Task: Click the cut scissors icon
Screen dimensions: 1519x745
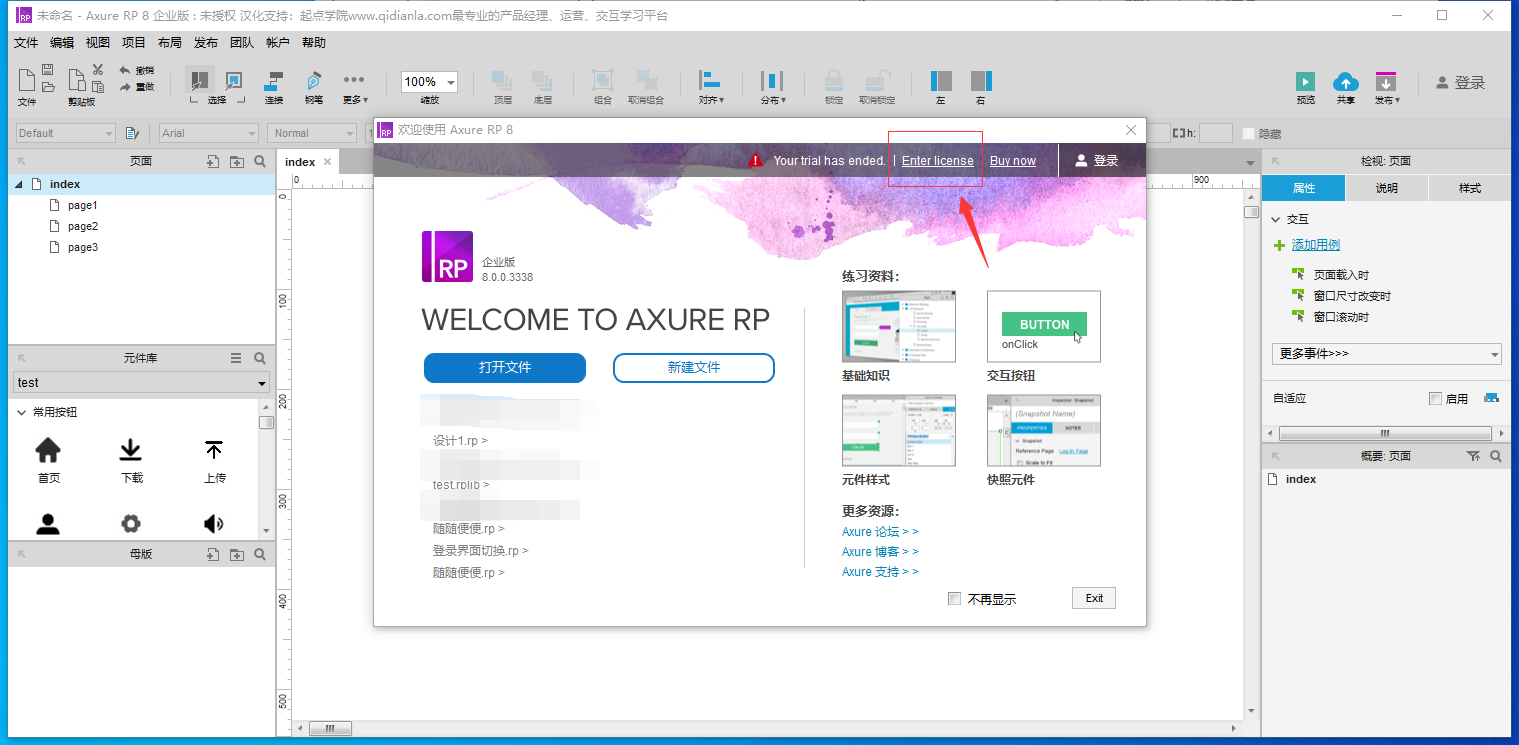Action: [x=98, y=69]
